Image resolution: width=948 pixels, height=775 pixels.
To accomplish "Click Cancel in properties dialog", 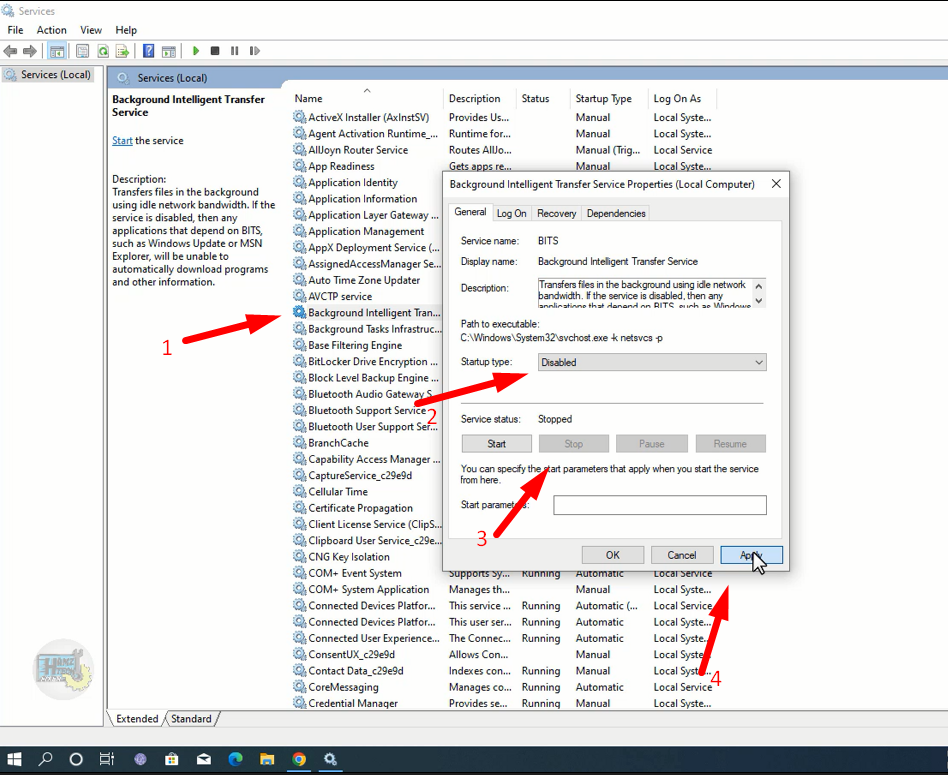I will pyautogui.click(x=681, y=555).
